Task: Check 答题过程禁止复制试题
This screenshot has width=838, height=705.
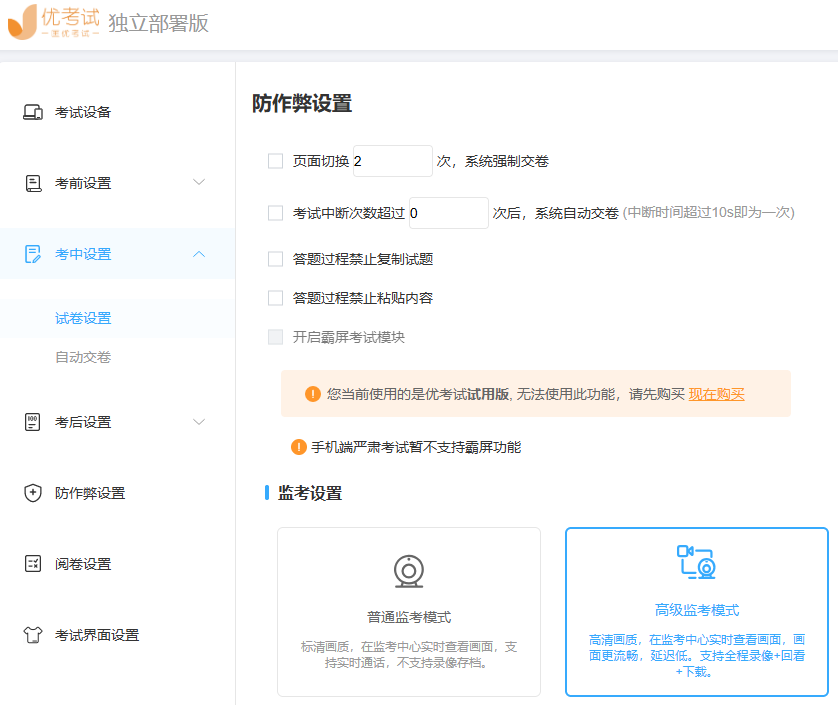Action: [275, 258]
